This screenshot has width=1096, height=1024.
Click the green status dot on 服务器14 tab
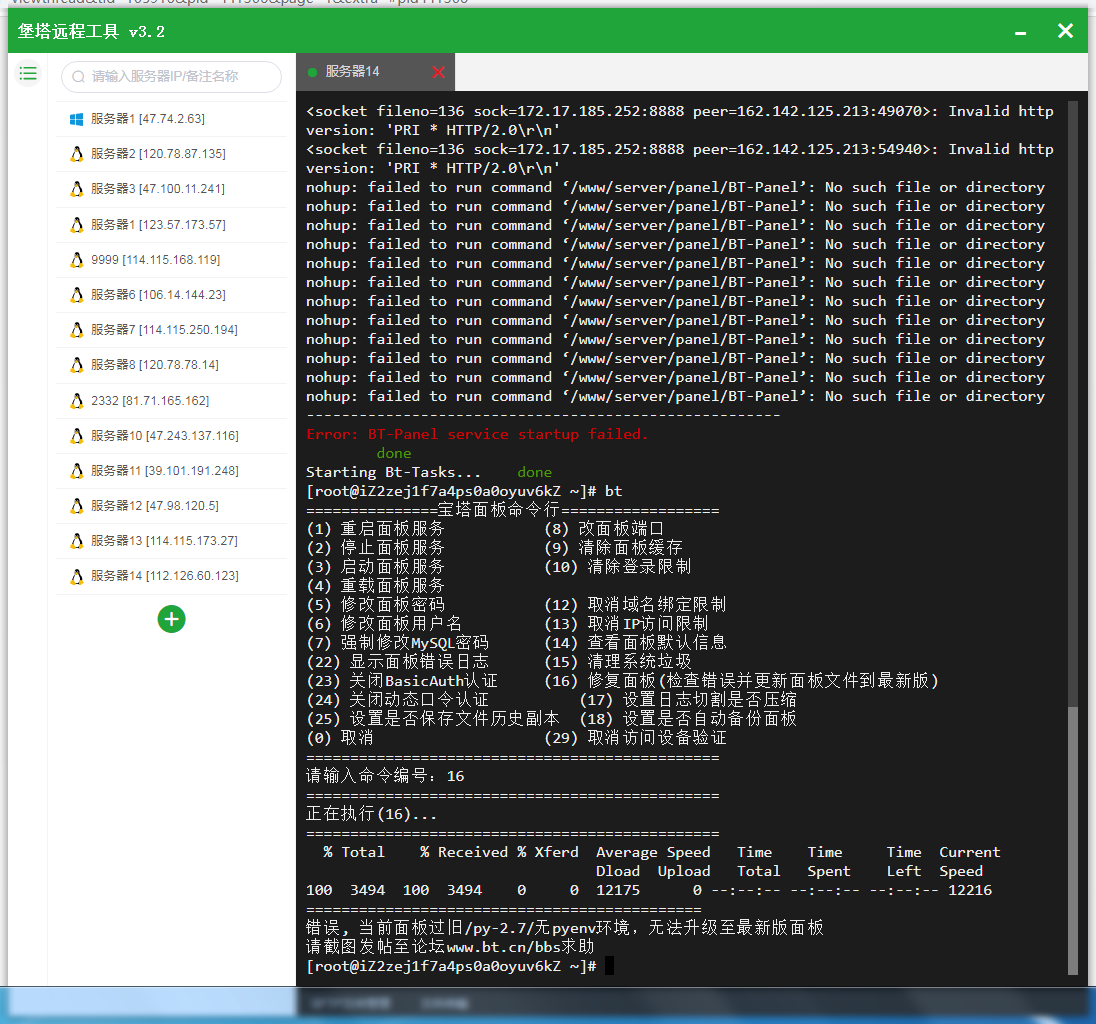pos(312,72)
